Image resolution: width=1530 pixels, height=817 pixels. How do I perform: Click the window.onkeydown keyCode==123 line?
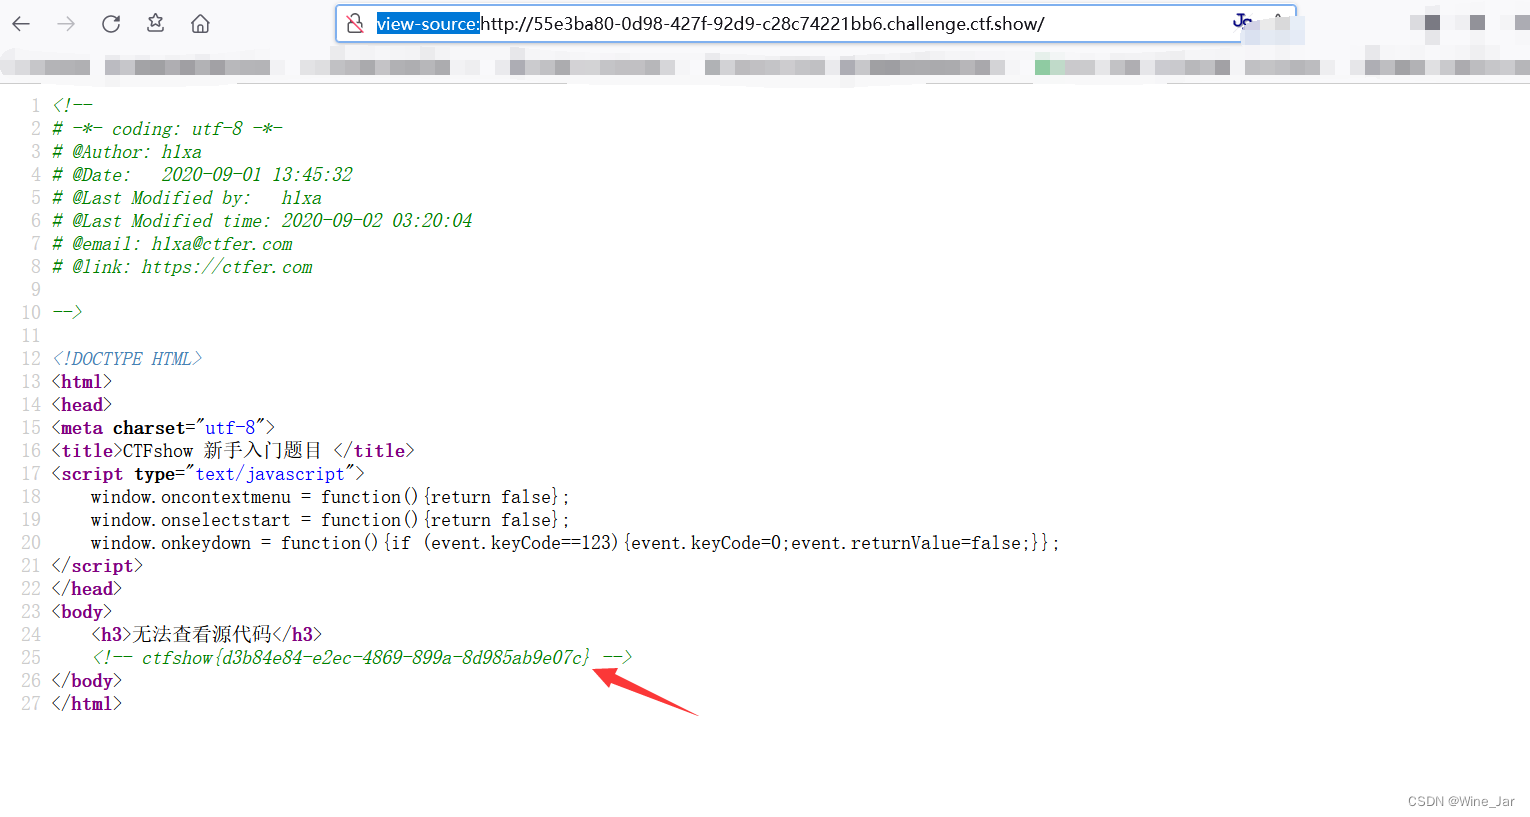coord(575,543)
